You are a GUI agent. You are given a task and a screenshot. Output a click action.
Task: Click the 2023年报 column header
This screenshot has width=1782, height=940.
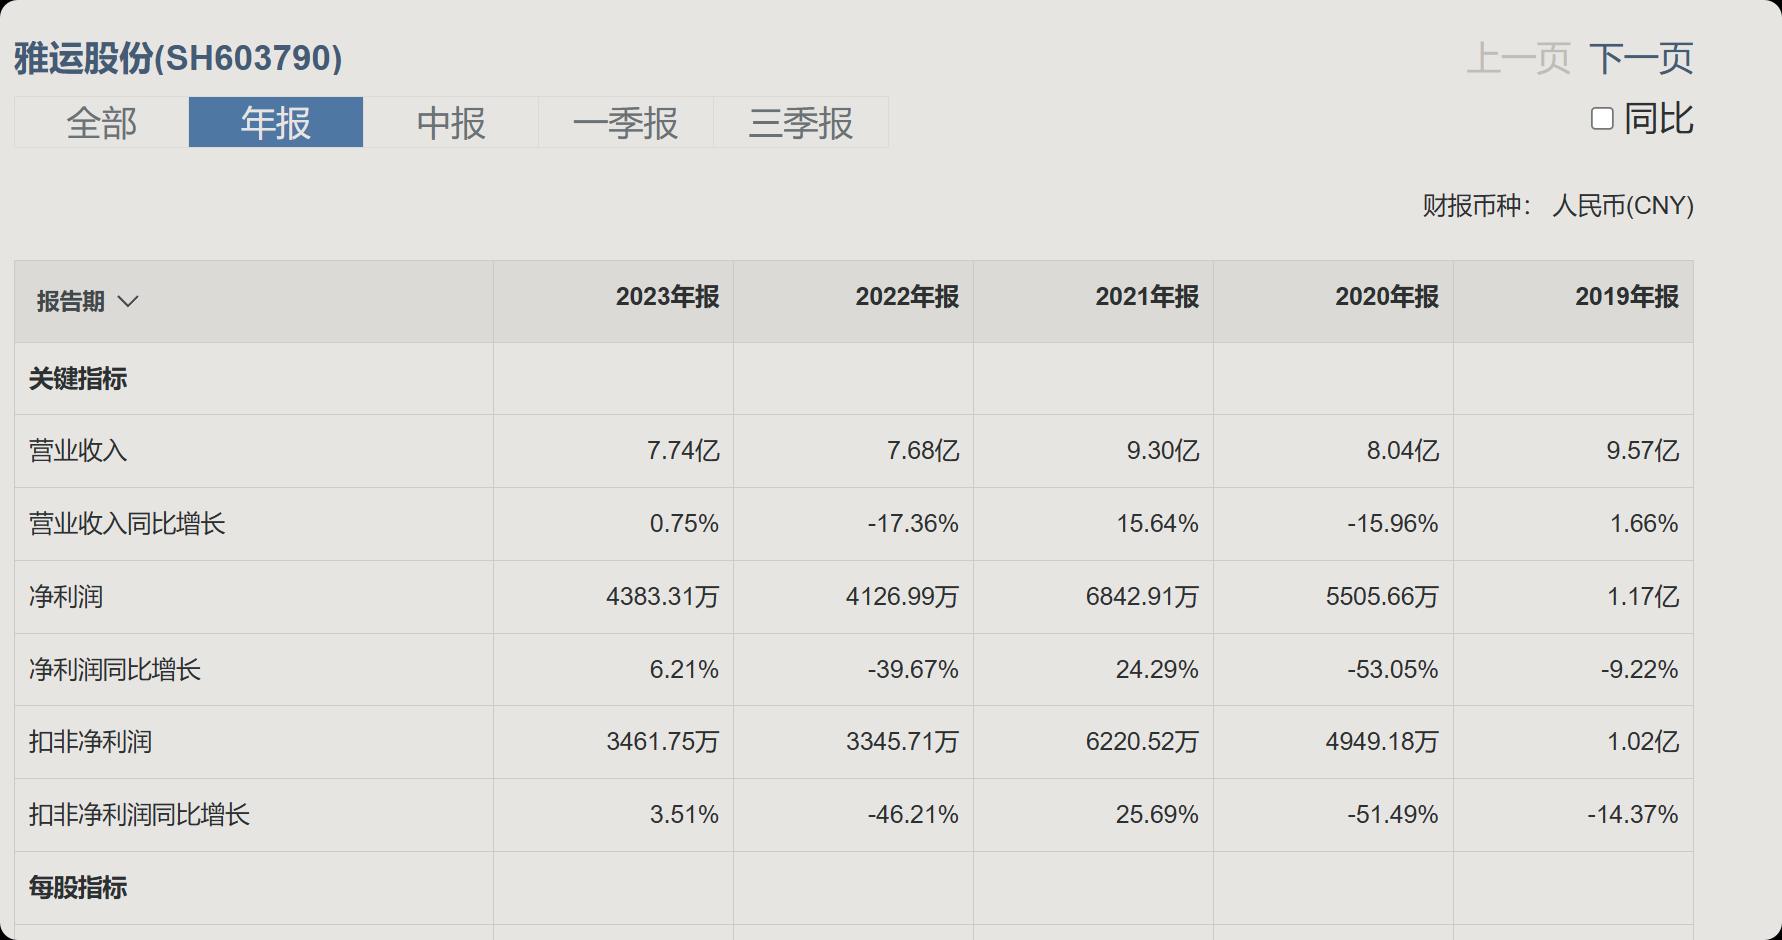(667, 297)
